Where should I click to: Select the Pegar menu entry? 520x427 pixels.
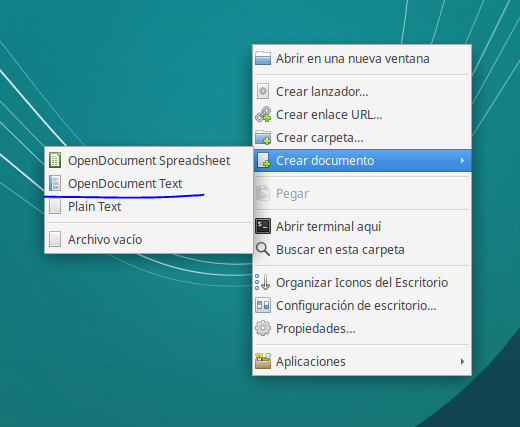362,193
